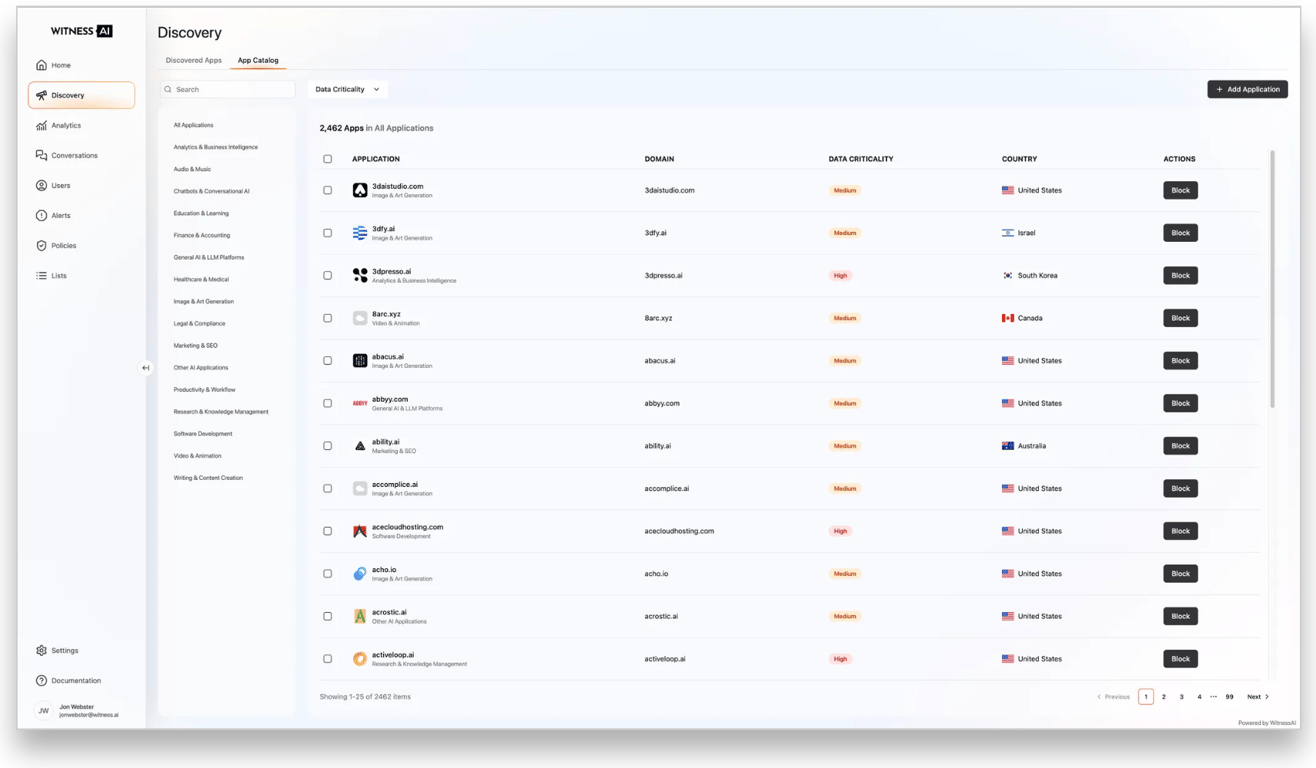Click the acho.io app logo
1316x768 pixels.
point(360,574)
